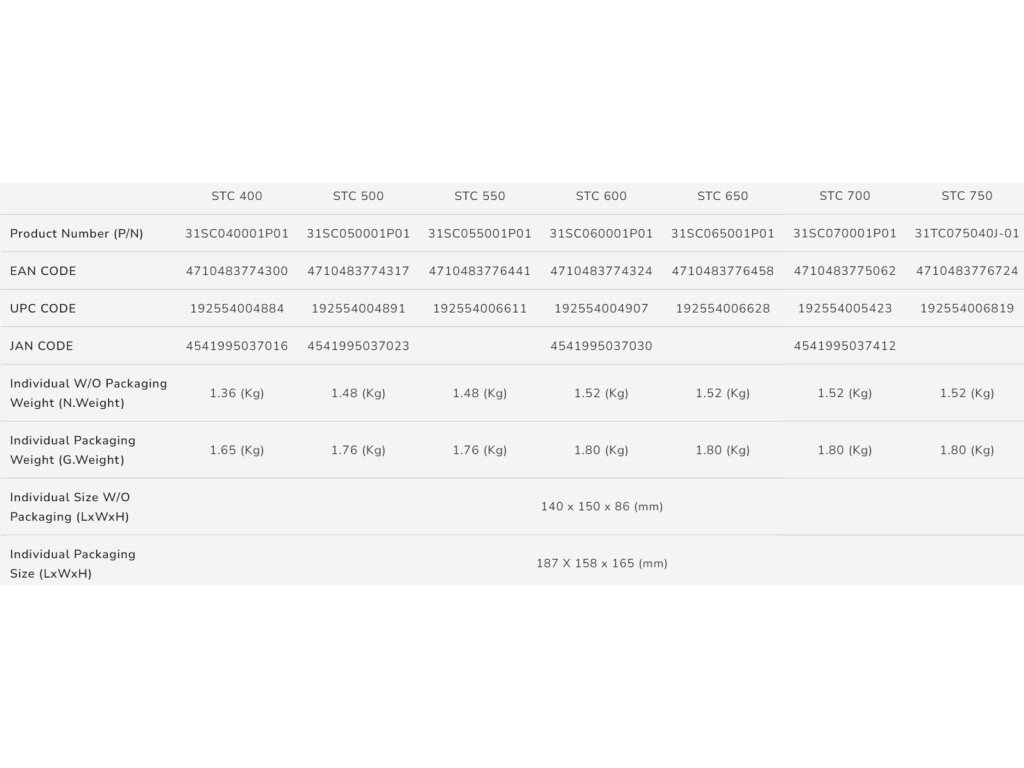Click UPC code 192554004907
Image resolution: width=1024 pixels, height=768 pixels.
[x=601, y=308]
